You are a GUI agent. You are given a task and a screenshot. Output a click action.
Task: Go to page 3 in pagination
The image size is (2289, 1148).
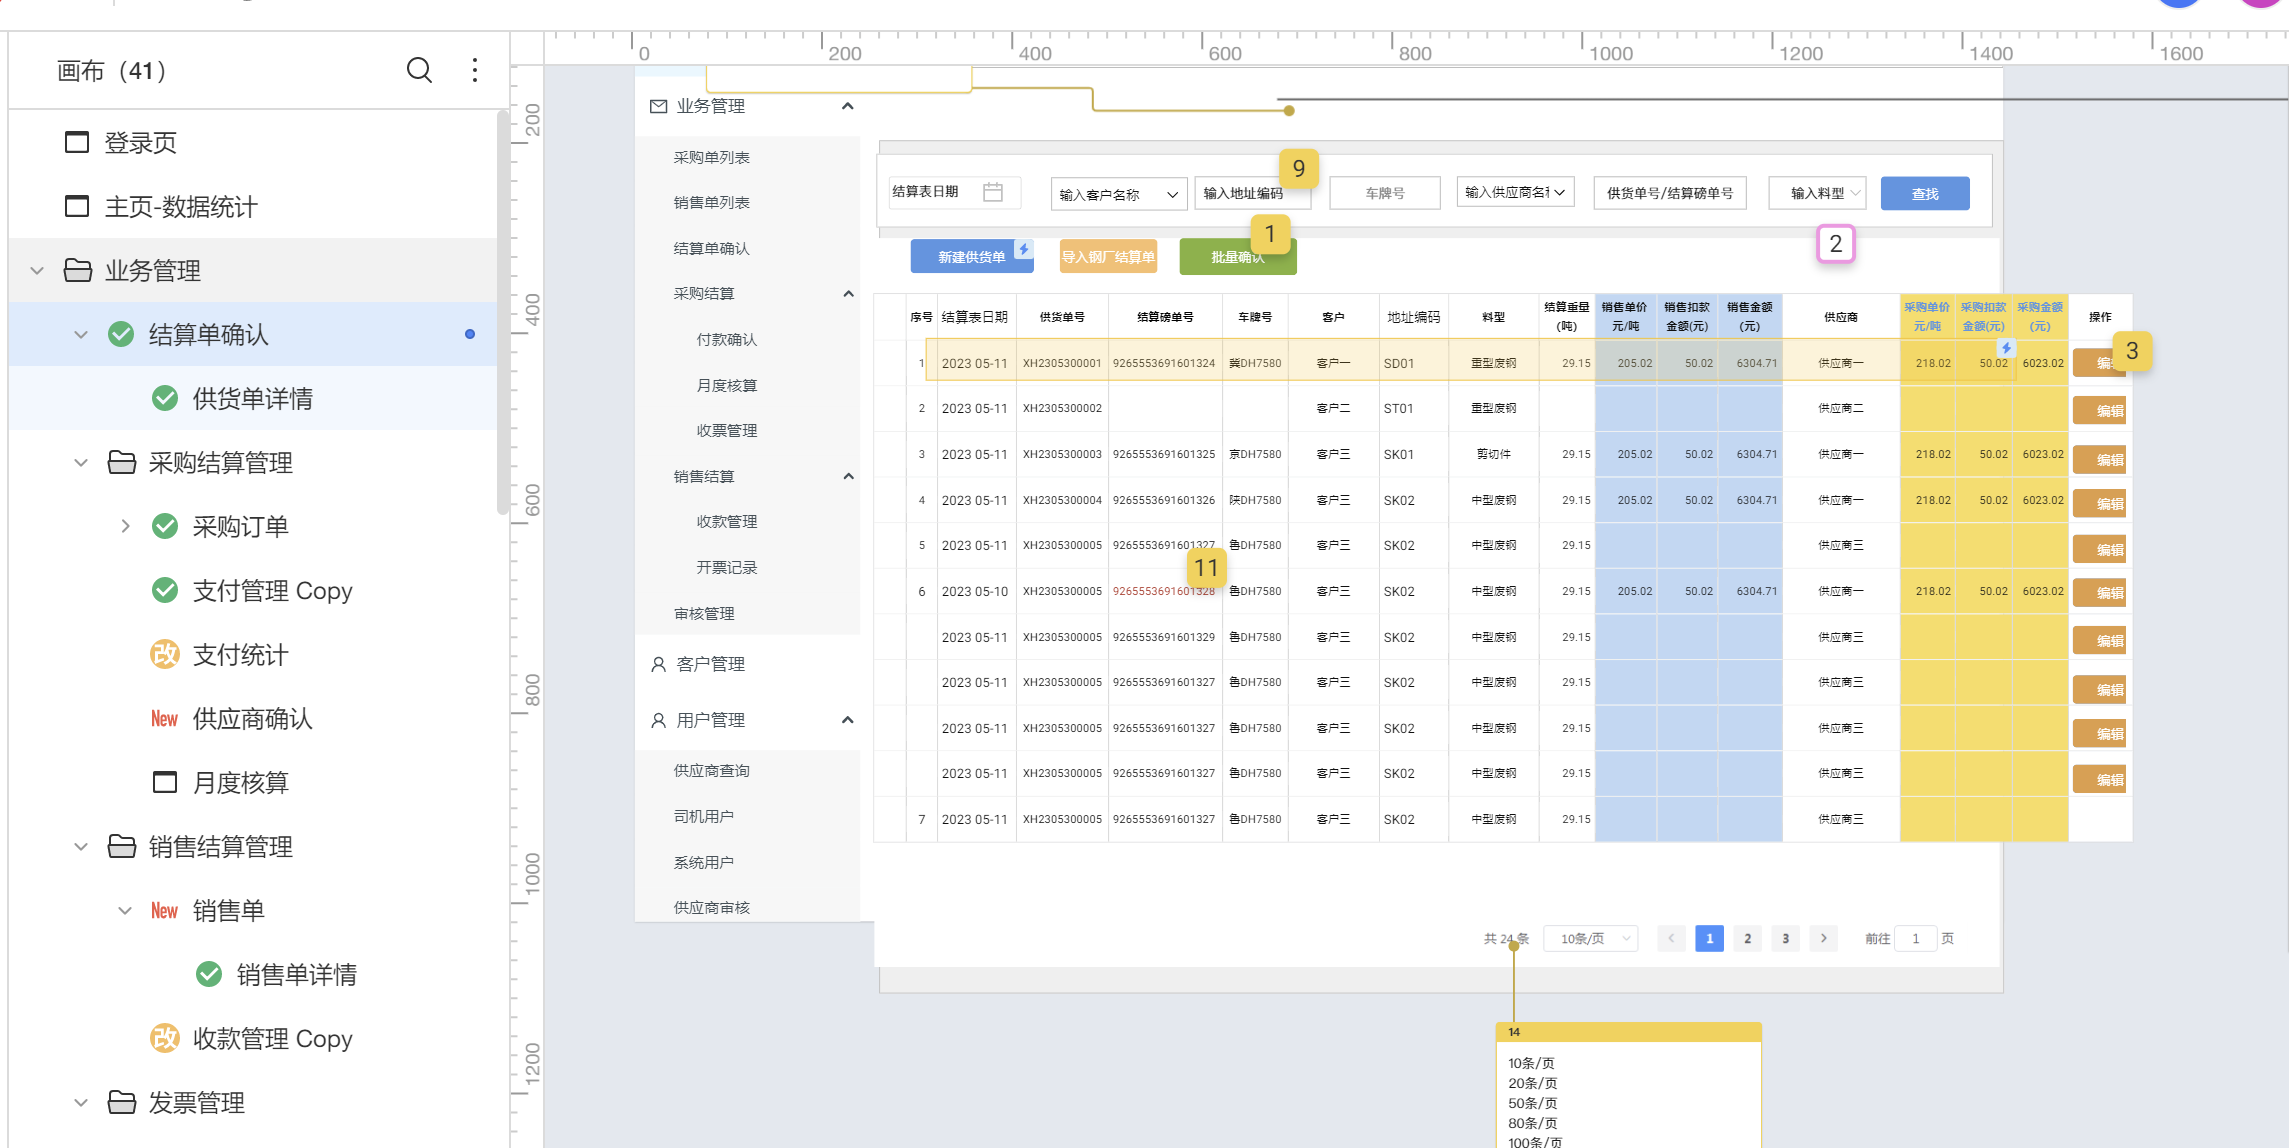click(1785, 938)
